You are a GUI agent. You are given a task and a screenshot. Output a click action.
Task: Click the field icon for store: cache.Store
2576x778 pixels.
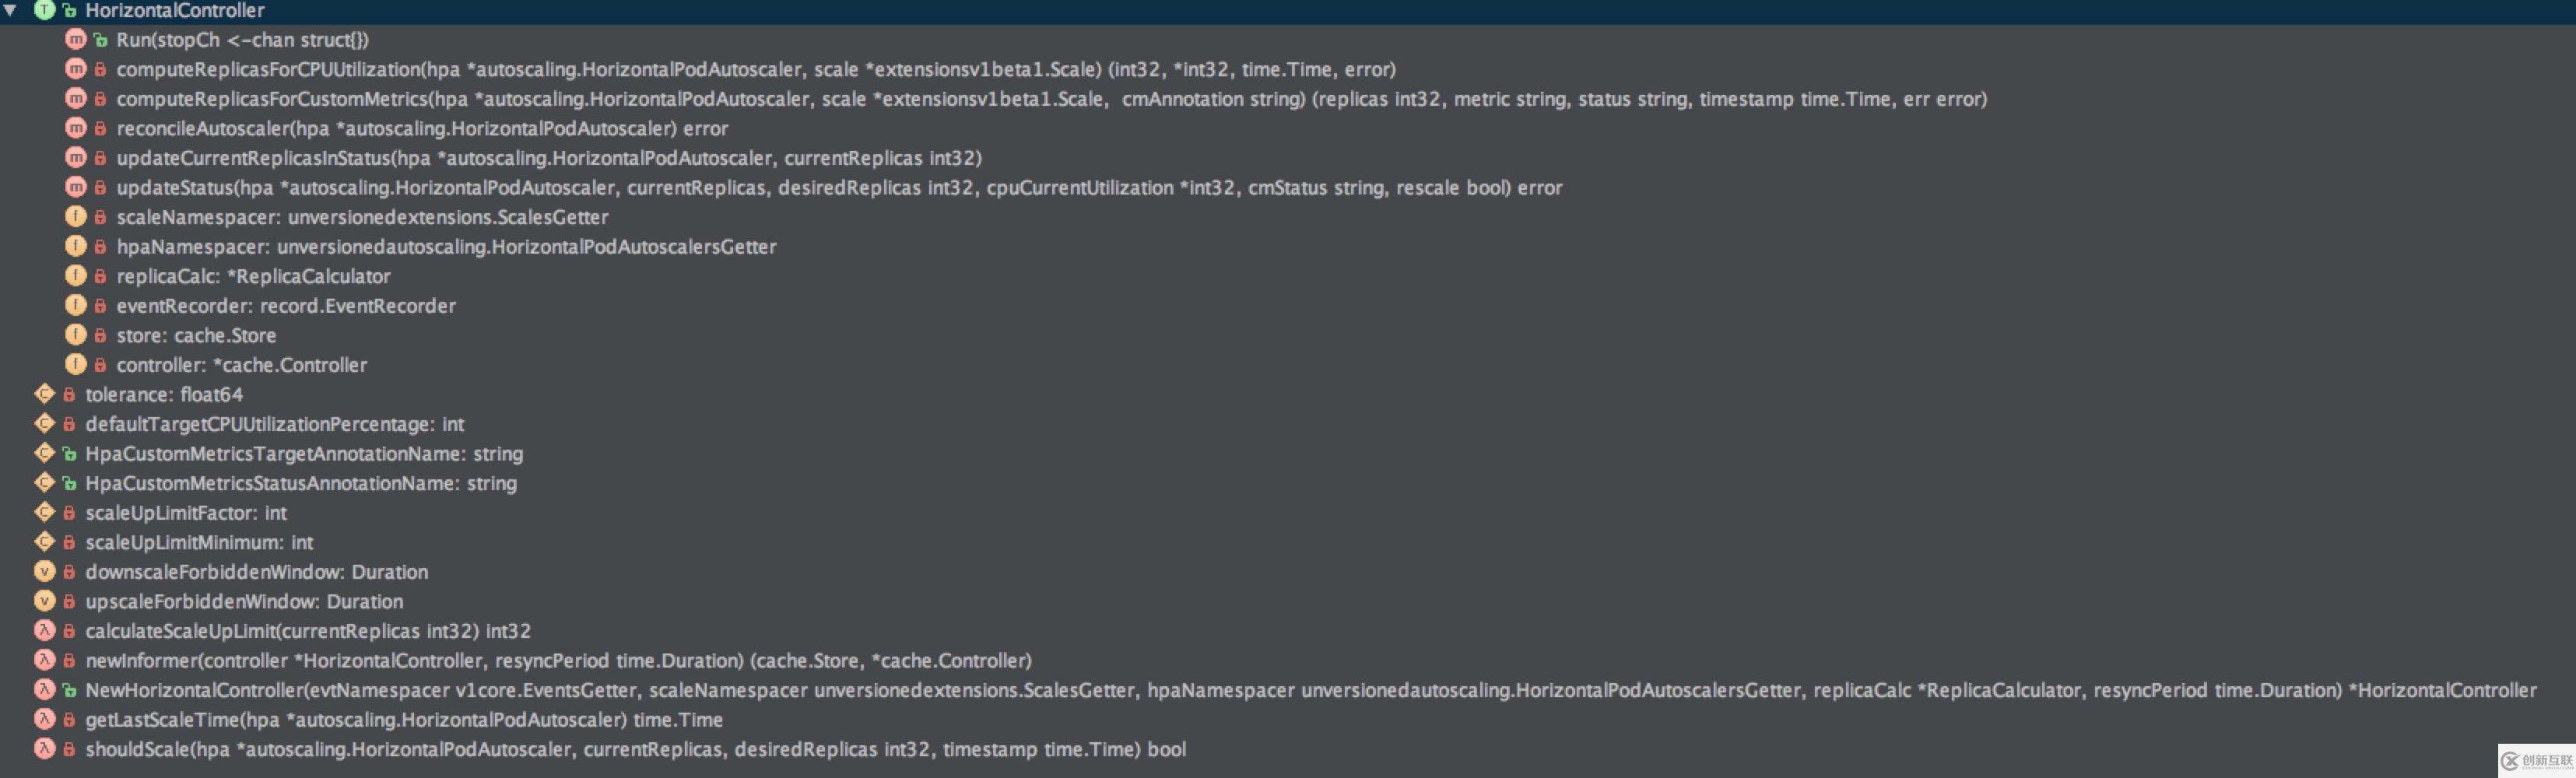(x=76, y=335)
